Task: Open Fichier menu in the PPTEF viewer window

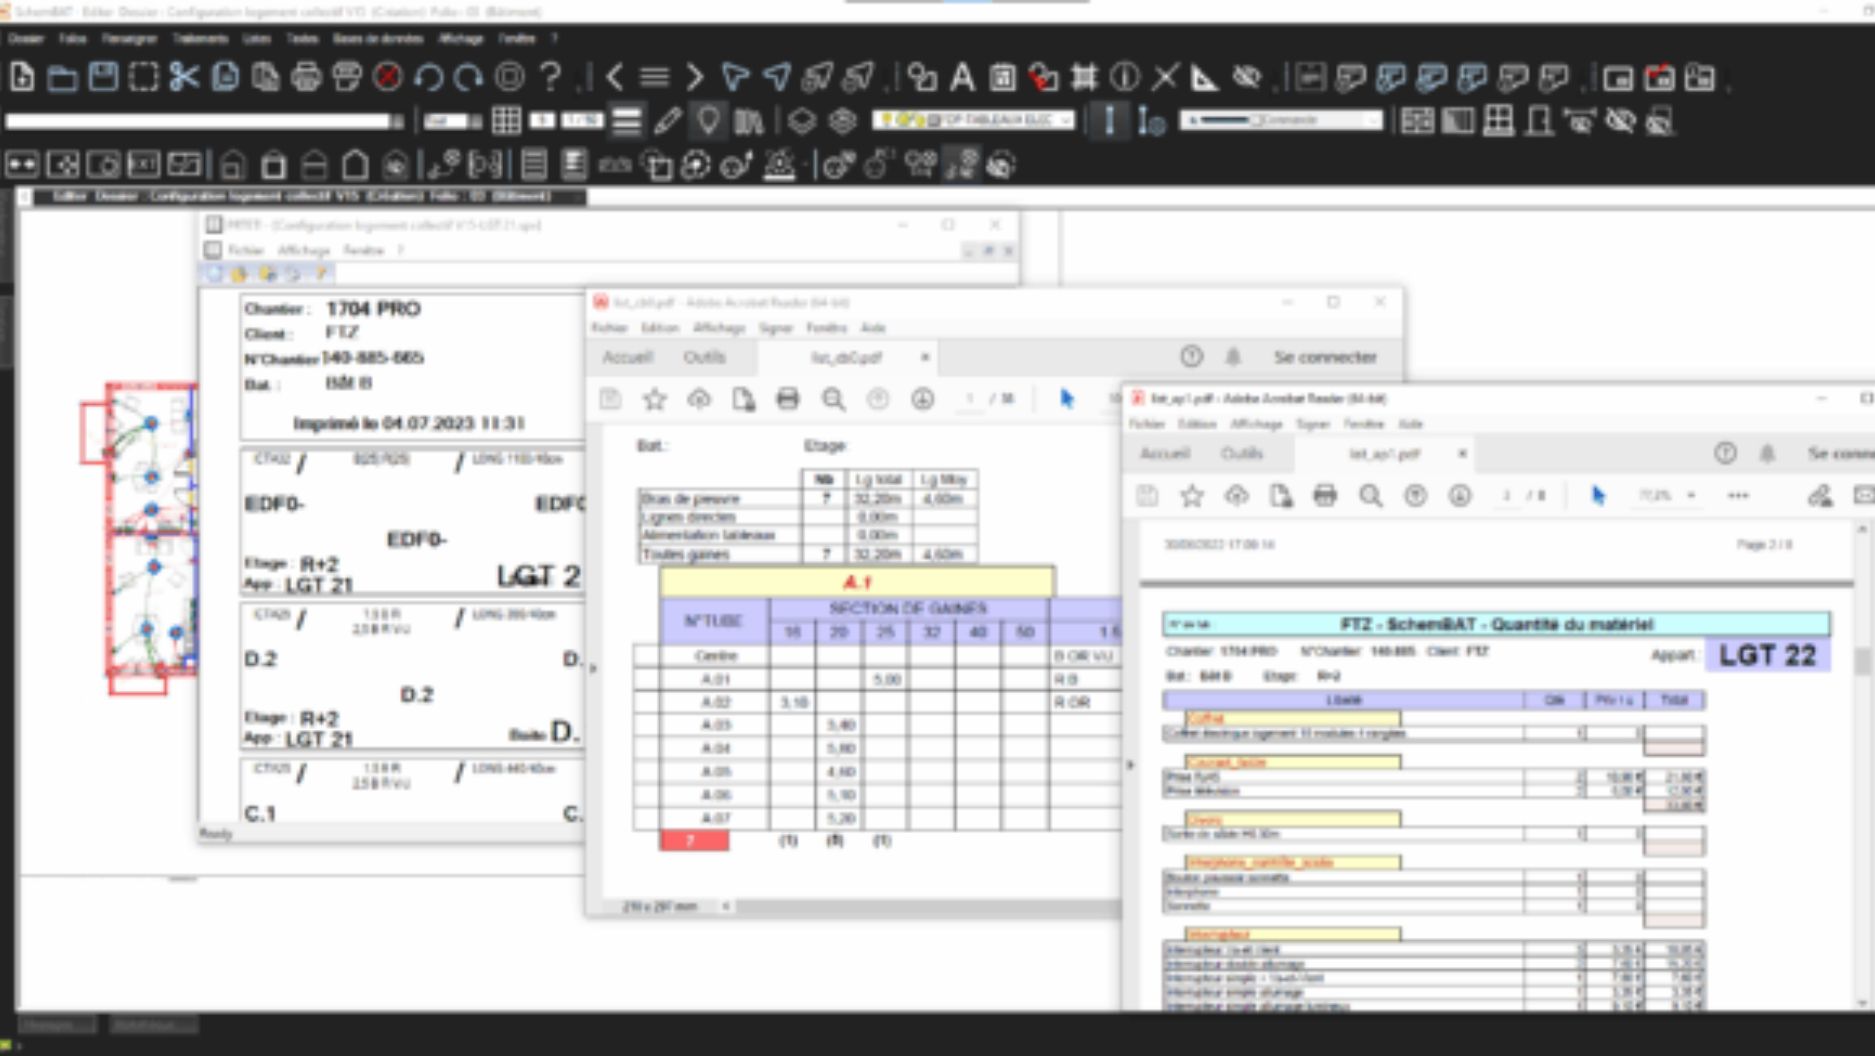Action: [x=245, y=250]
